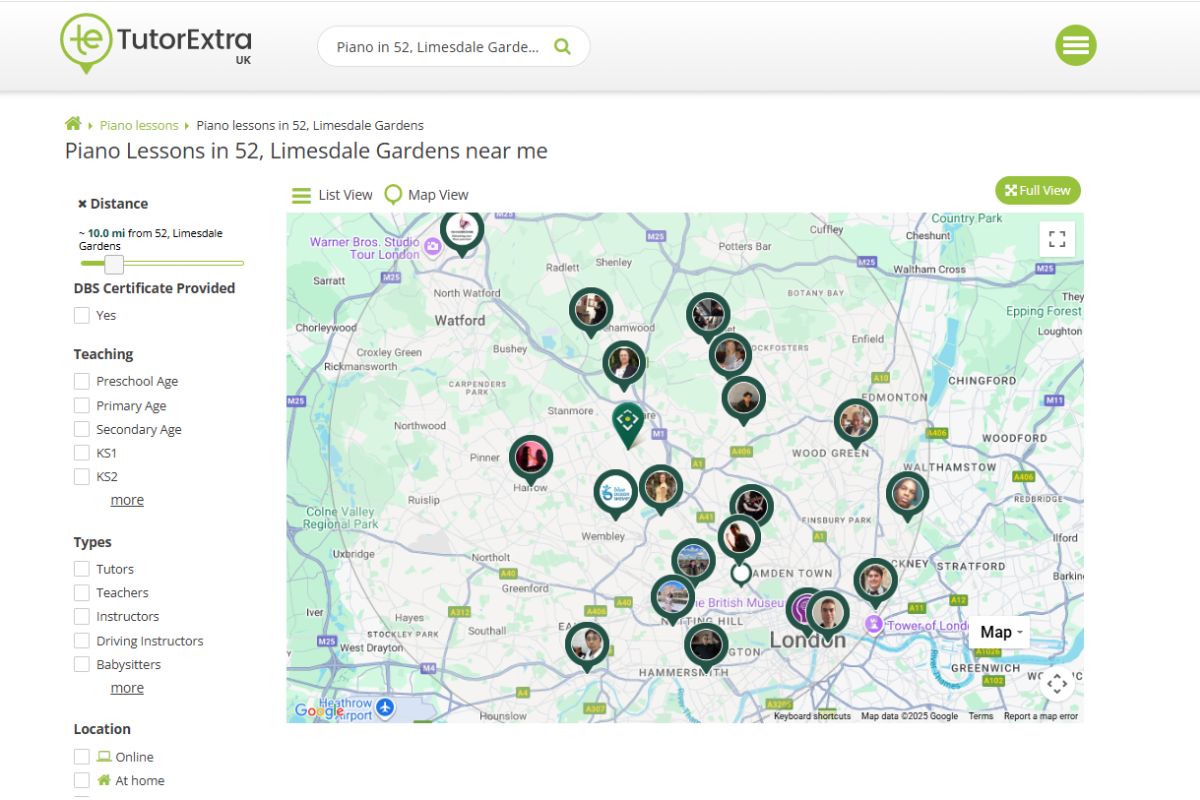Select the Map View tab

(427, 195)
